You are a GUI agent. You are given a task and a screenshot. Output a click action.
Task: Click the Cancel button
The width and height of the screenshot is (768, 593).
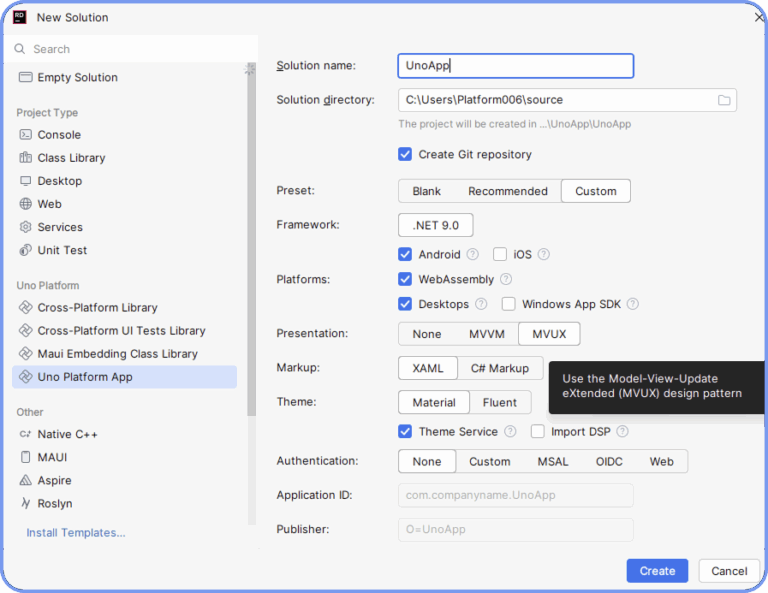coord(729,571)
